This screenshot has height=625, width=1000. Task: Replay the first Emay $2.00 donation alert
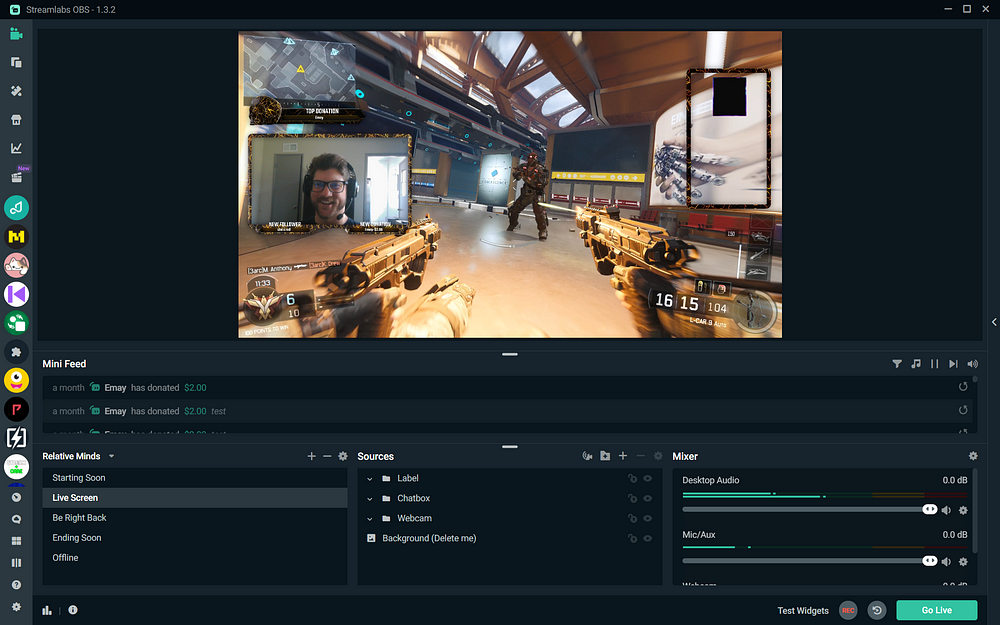coord(963,386)
